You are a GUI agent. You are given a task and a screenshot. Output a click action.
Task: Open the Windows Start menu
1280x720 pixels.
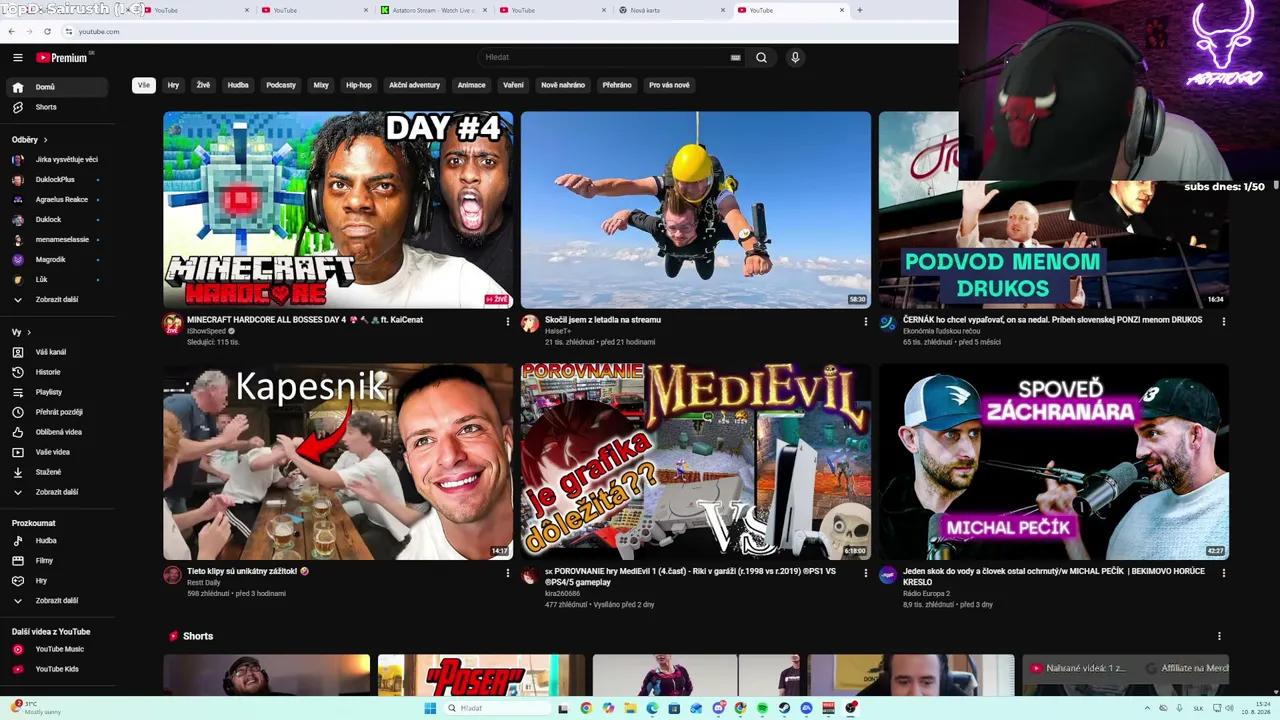point(430,708)
